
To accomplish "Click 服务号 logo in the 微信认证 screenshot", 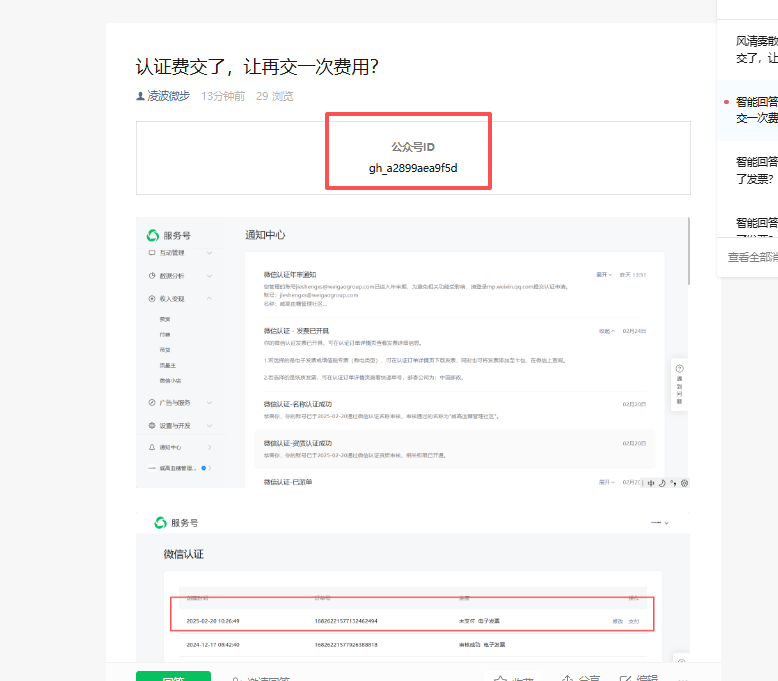I will click(x=160, y=523).
